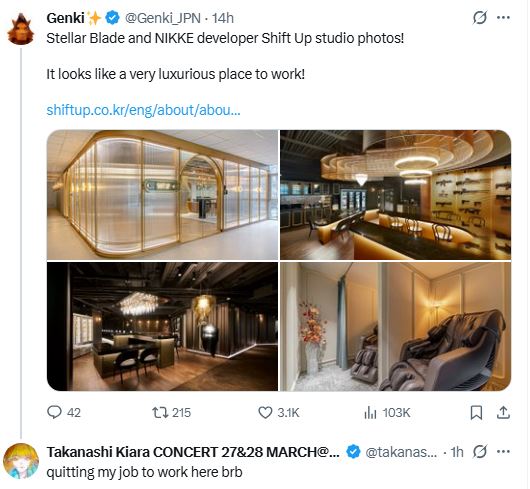View the gold glass office entrance photo
The image size is (530, 489).
(x=163, y=195)
